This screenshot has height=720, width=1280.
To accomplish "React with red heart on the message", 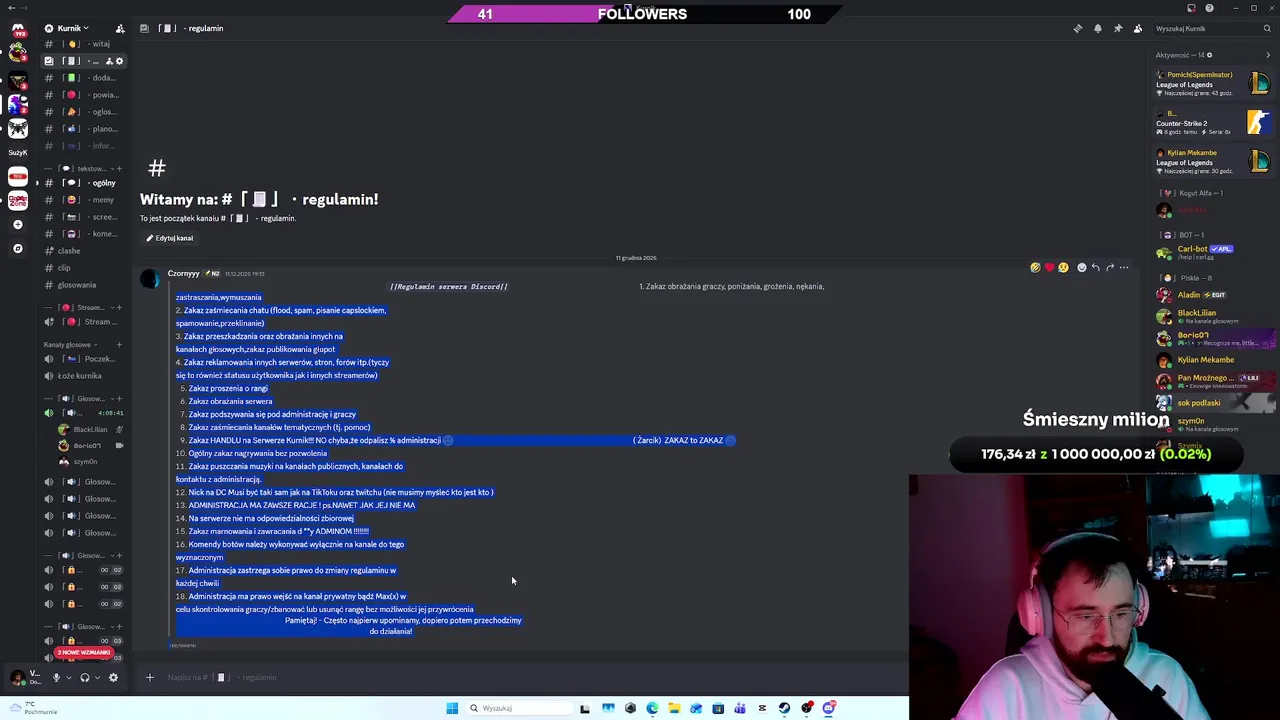I will [1049, 268].
